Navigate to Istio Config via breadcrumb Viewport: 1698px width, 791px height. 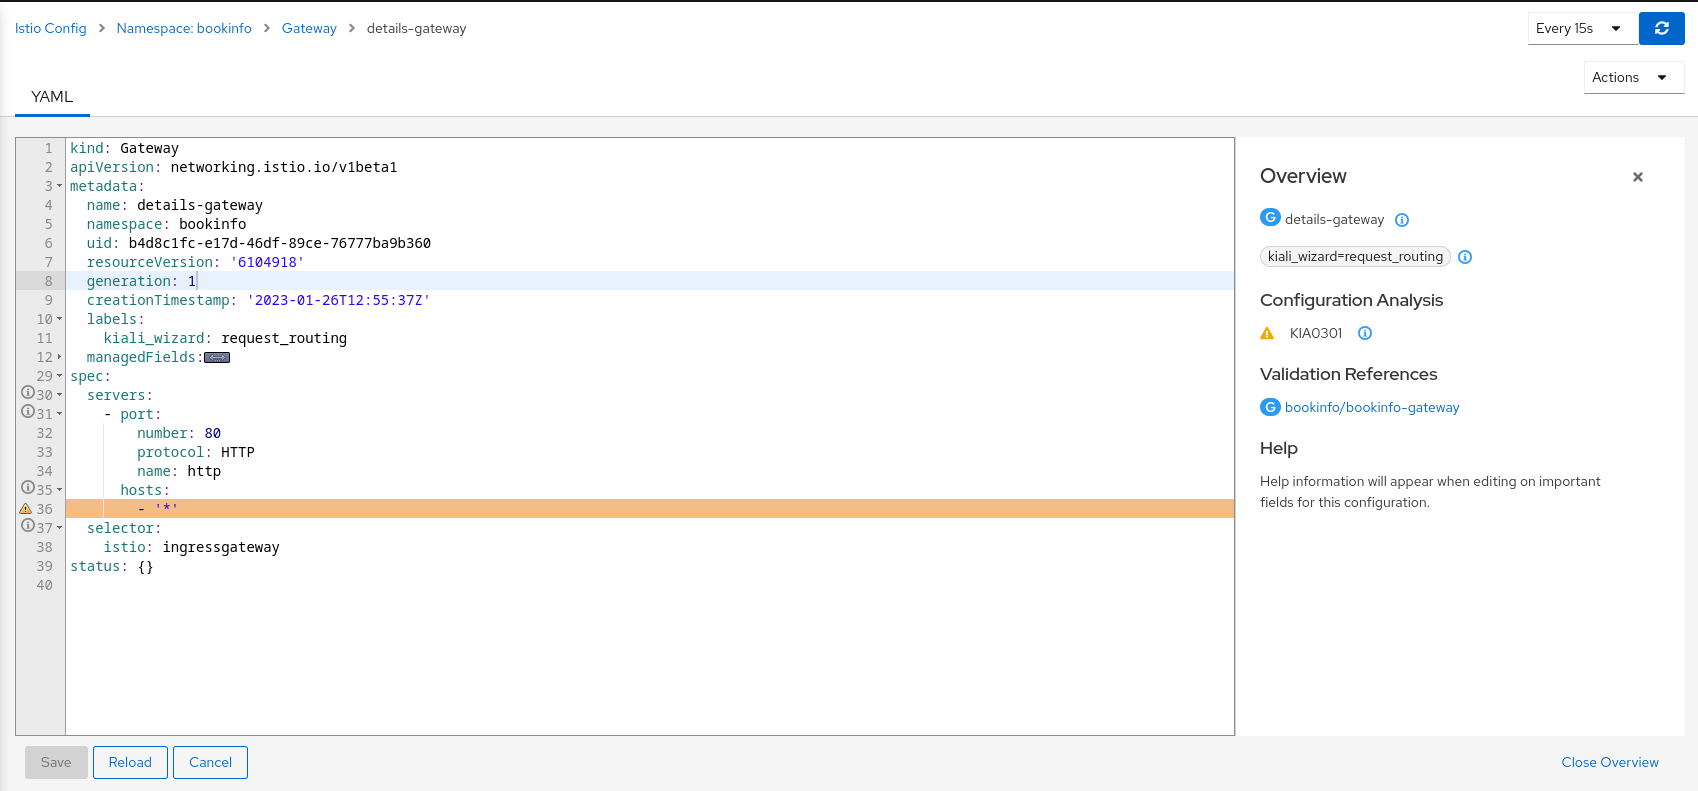51,28
